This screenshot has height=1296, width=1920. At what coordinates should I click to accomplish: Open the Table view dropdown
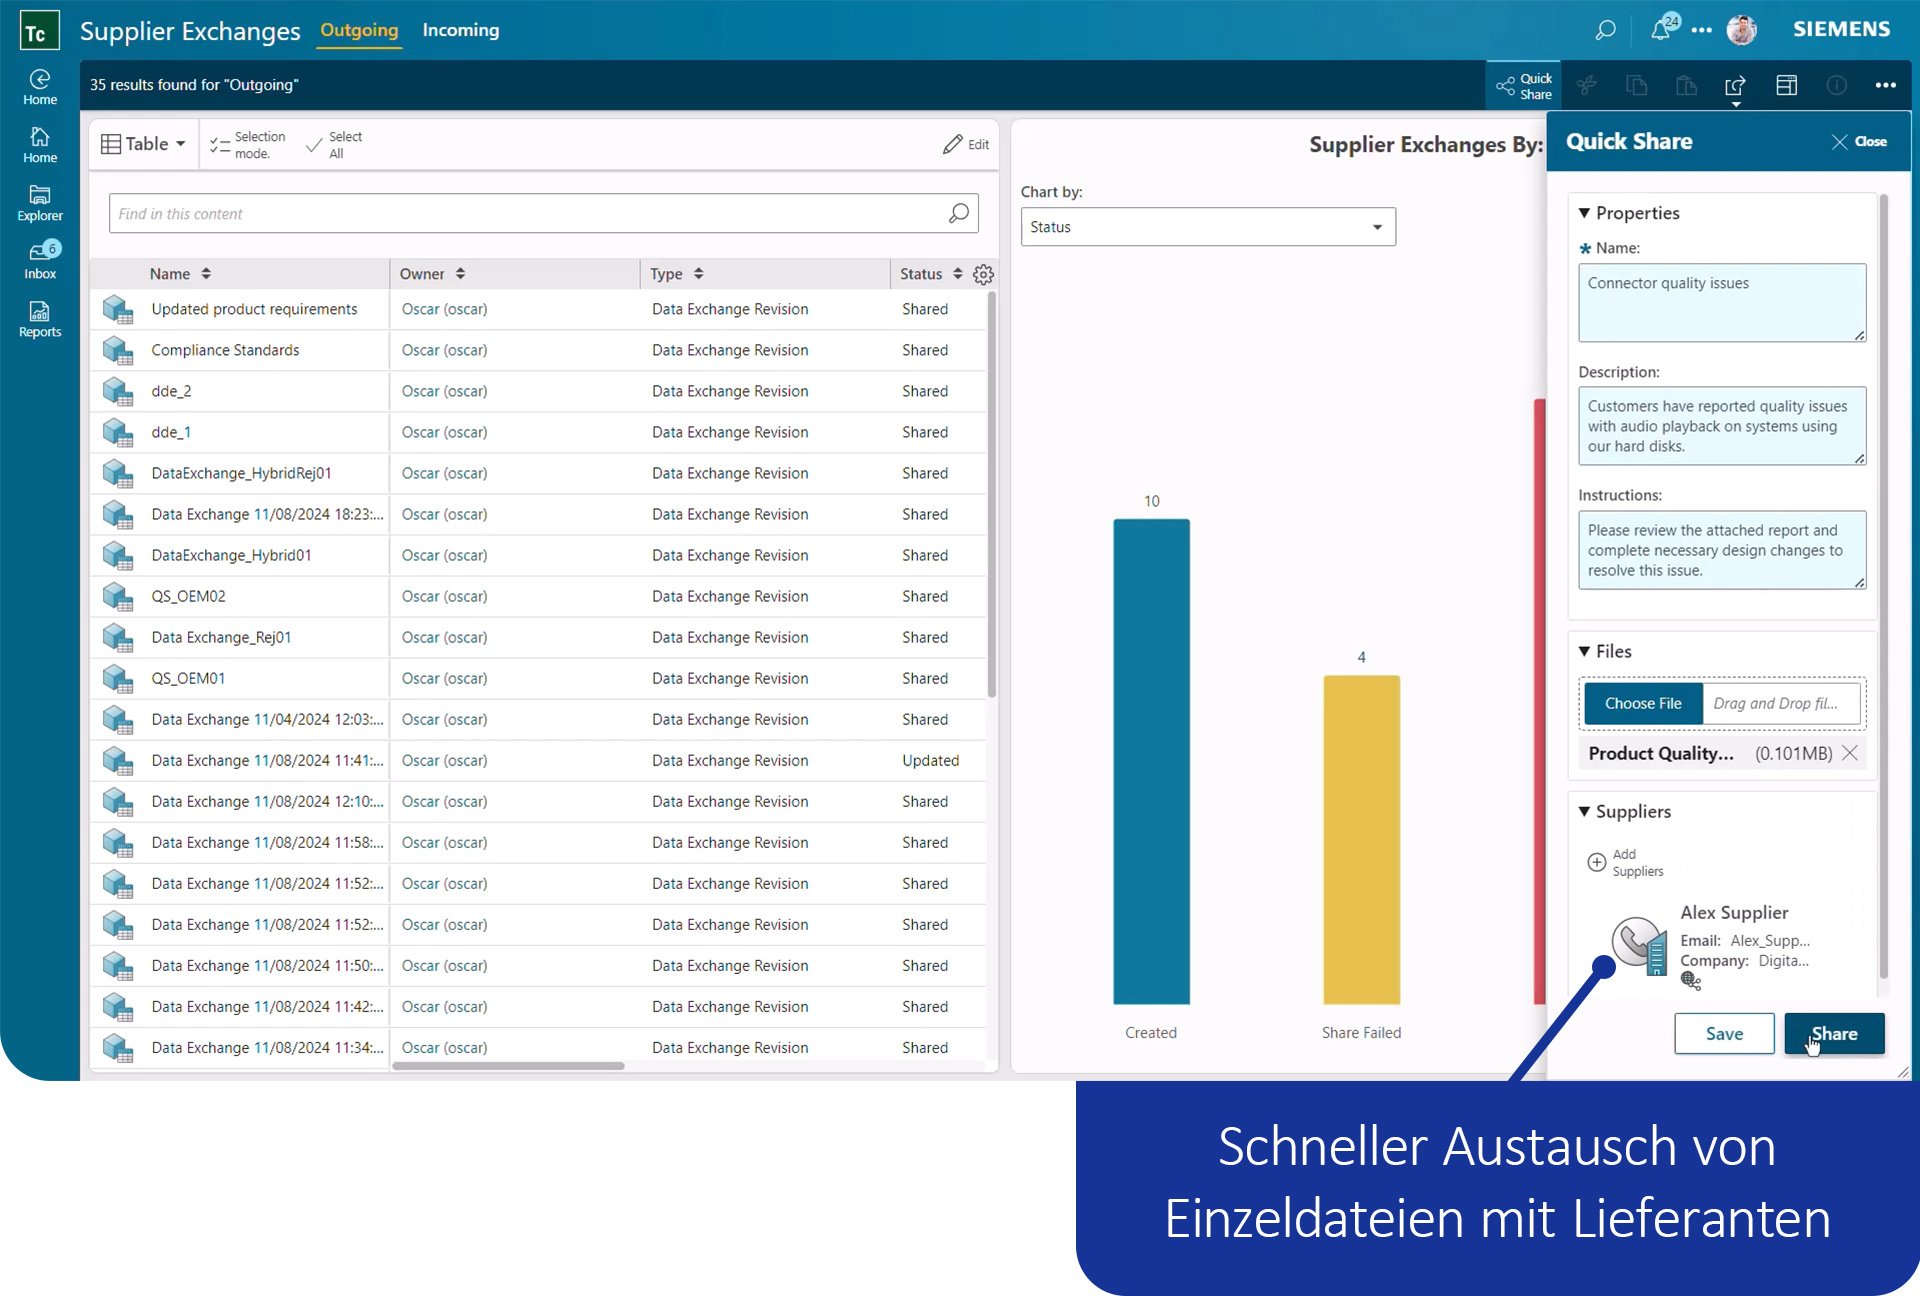pyautogui.click(x=143, y=143)
